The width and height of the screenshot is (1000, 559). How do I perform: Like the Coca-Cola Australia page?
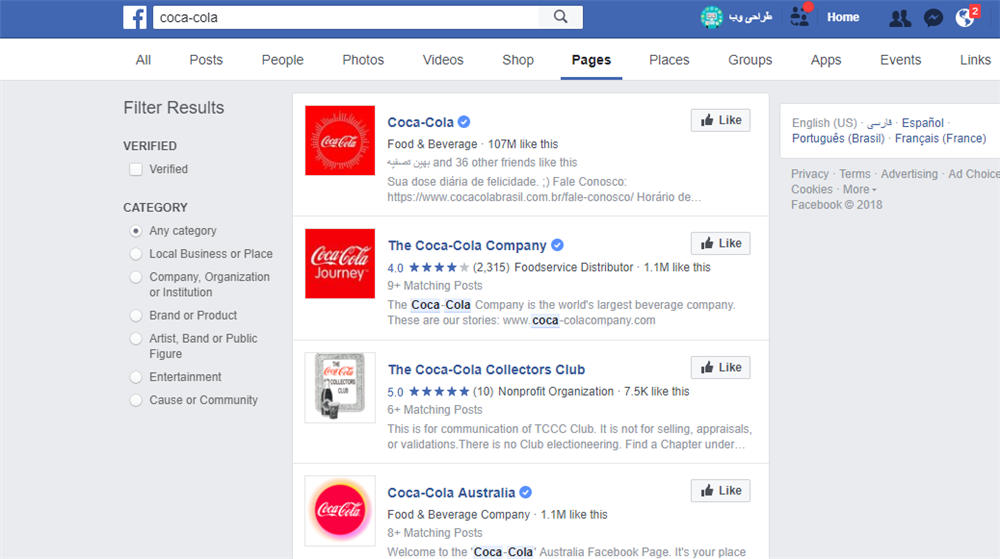click(x=721, y=490)
